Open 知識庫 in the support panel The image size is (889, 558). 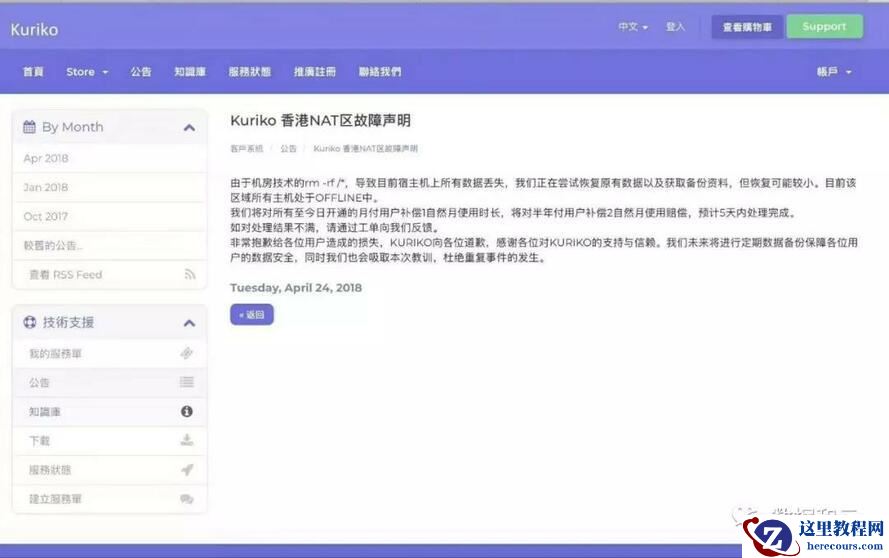tap(109, 412)
